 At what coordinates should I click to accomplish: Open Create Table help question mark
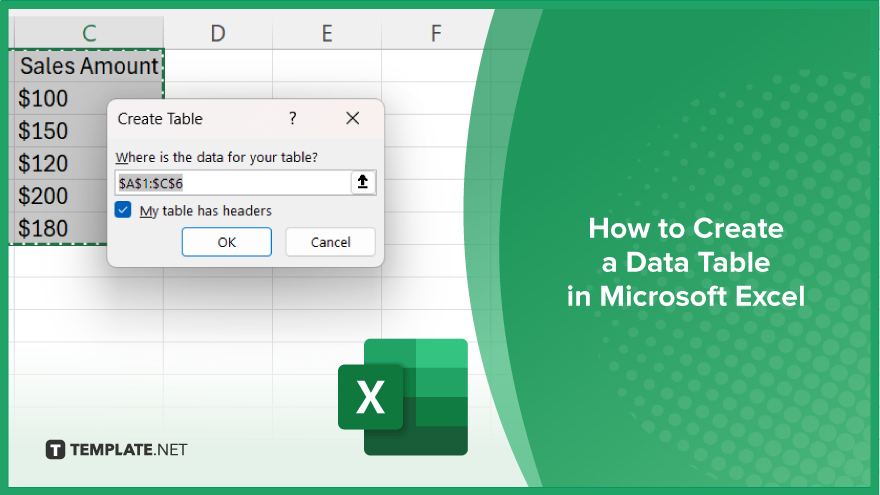292,118
